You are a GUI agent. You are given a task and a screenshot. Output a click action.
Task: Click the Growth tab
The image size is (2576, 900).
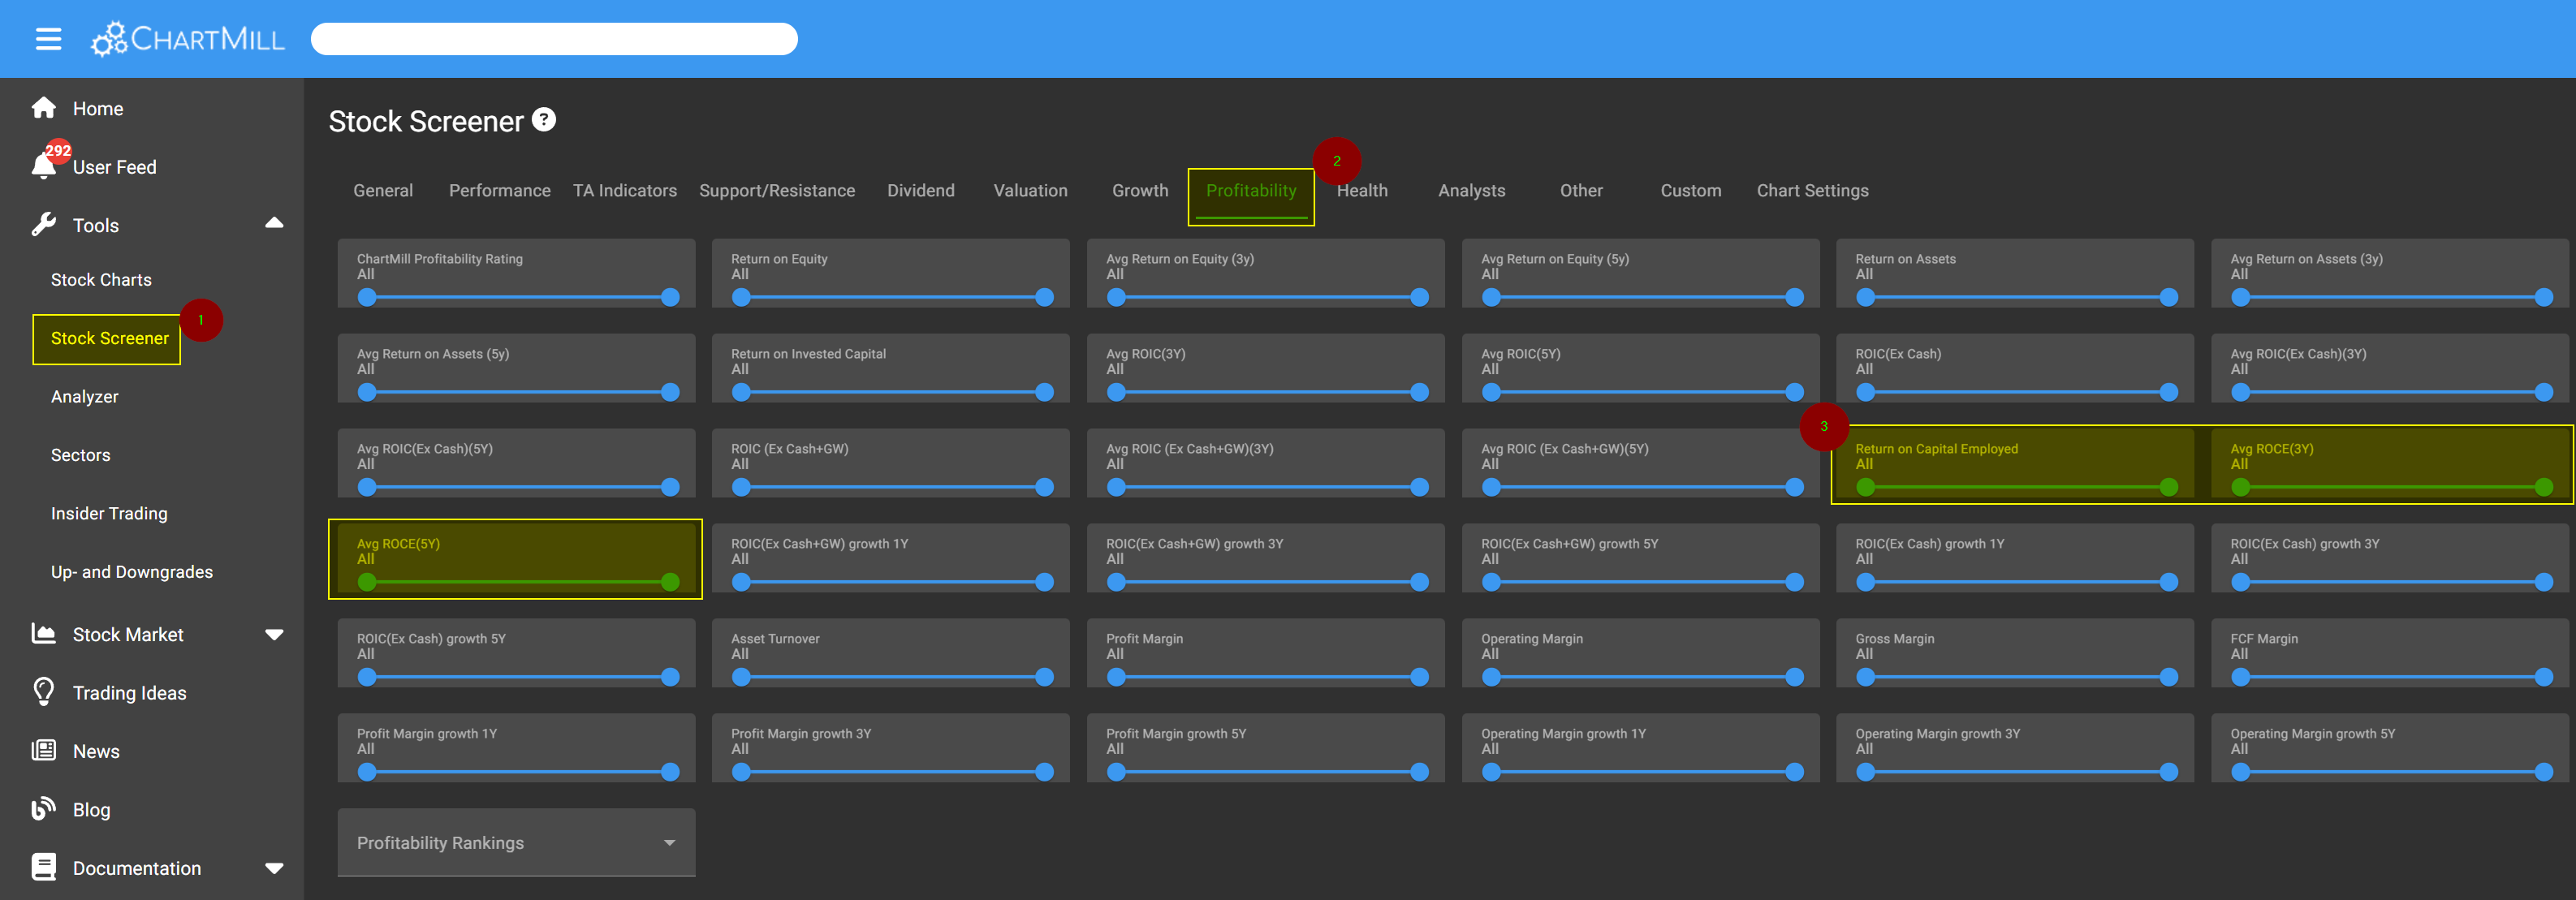click(x=1137, y=191)
